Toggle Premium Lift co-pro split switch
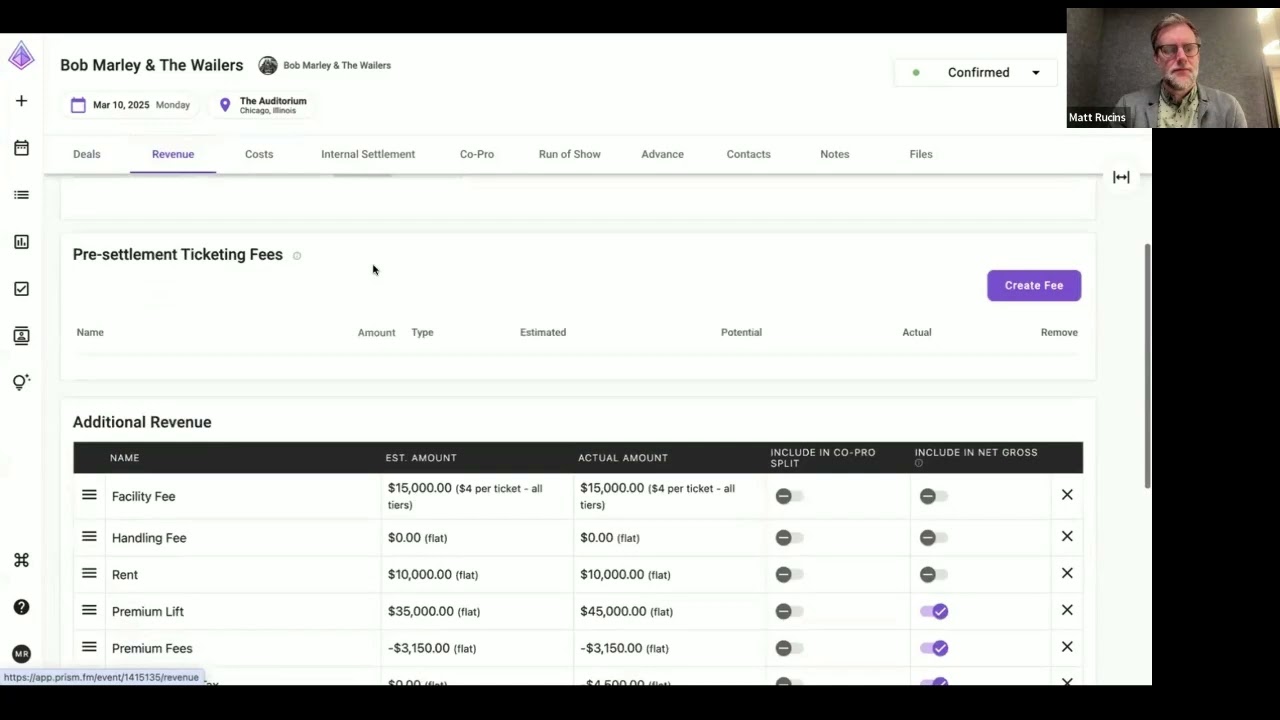1280x720 pixels. click(789, 611)
